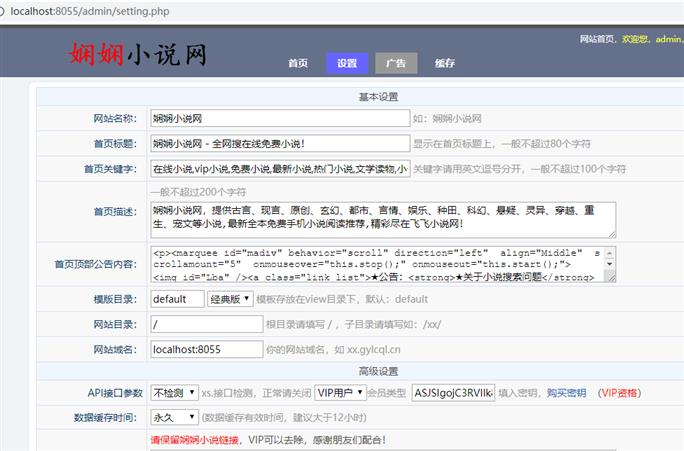
Task: Click the 数据缓存时间 label
Action: (x=105, y=417)
